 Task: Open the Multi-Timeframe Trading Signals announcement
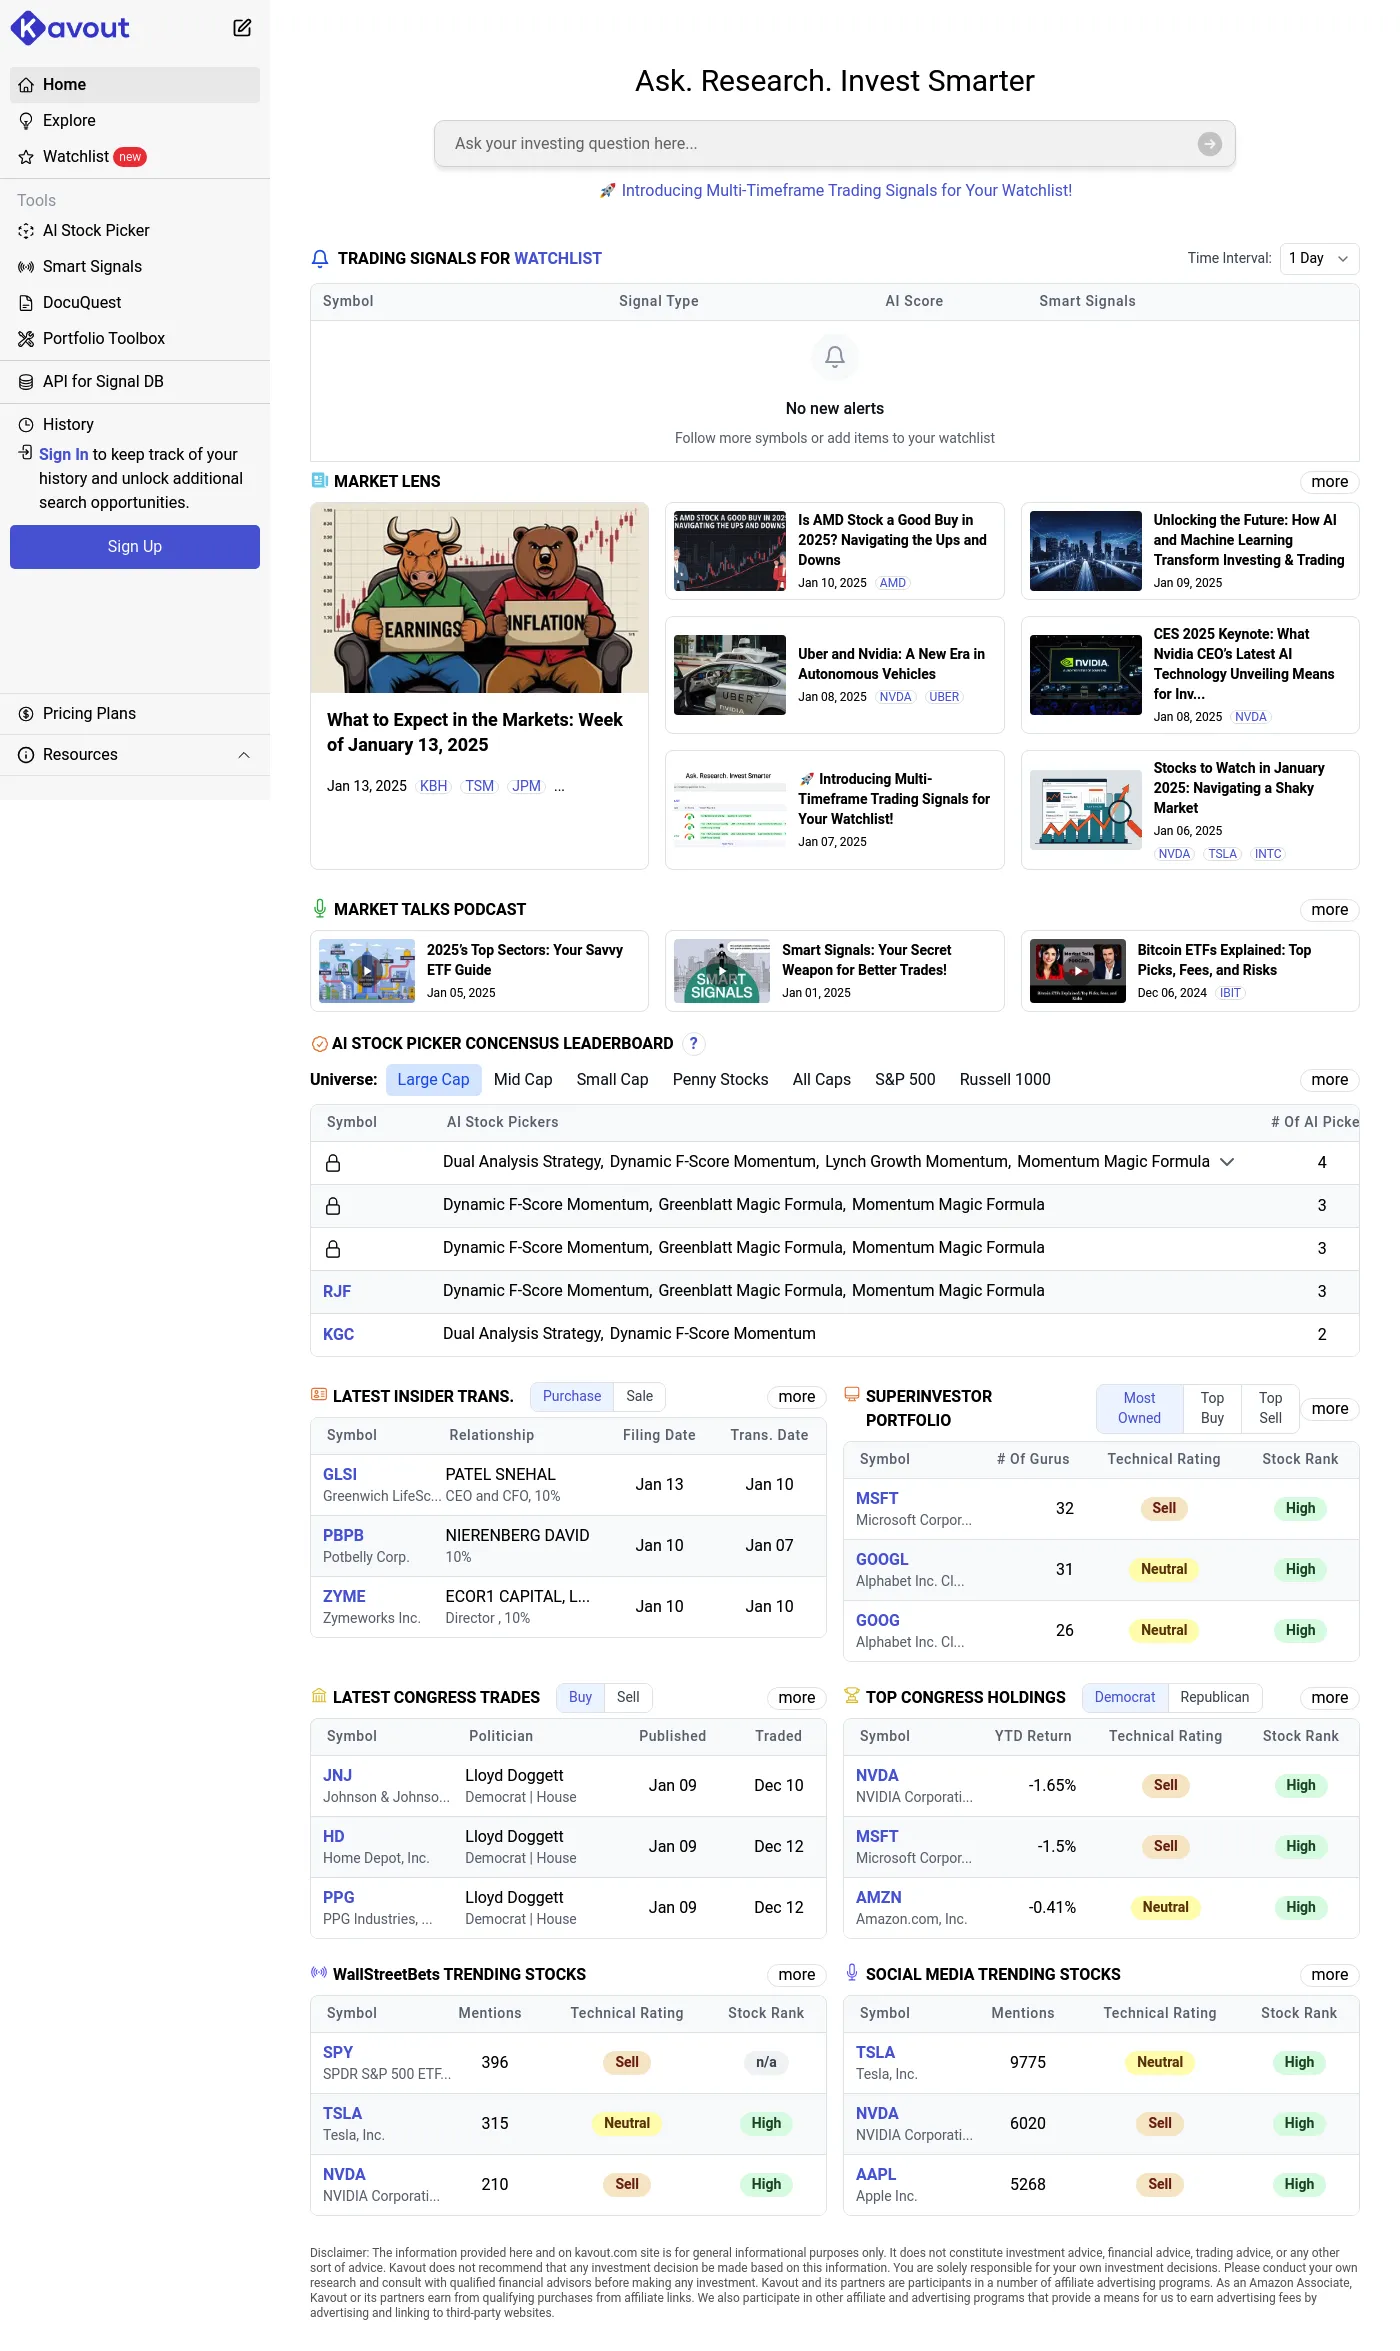836,191
